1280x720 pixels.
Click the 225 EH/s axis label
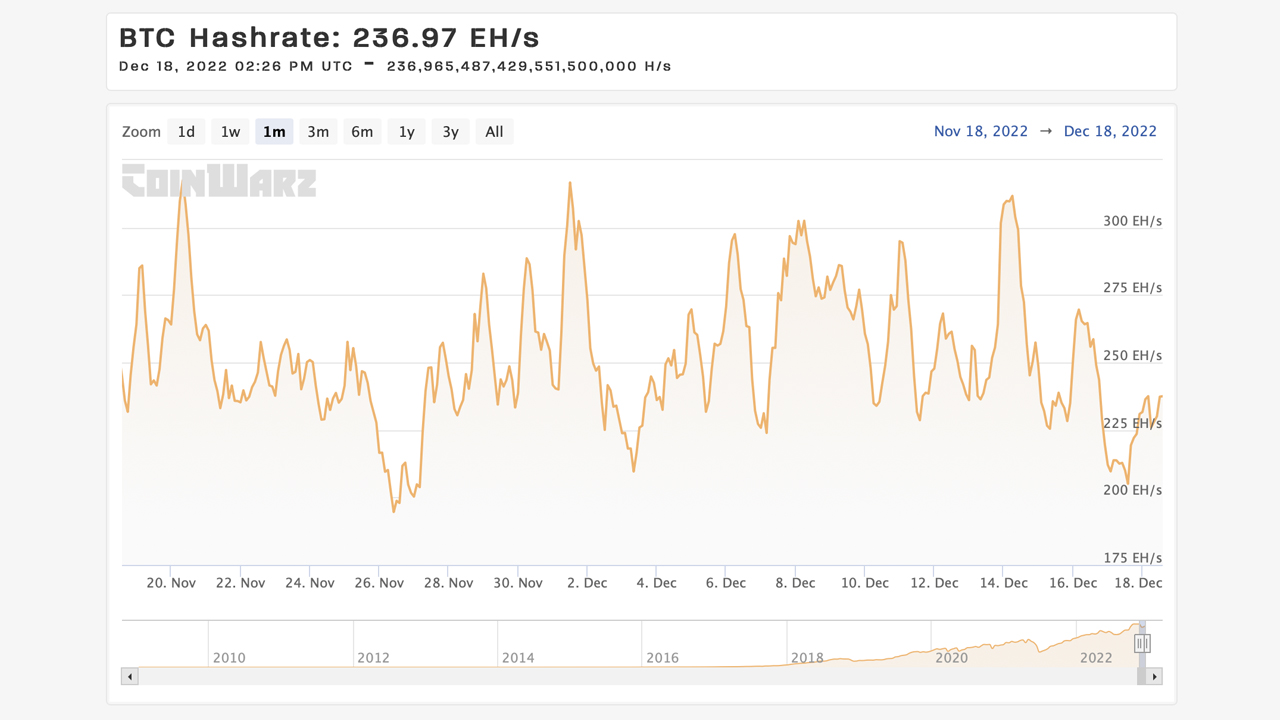click(x=1132, y=424)
